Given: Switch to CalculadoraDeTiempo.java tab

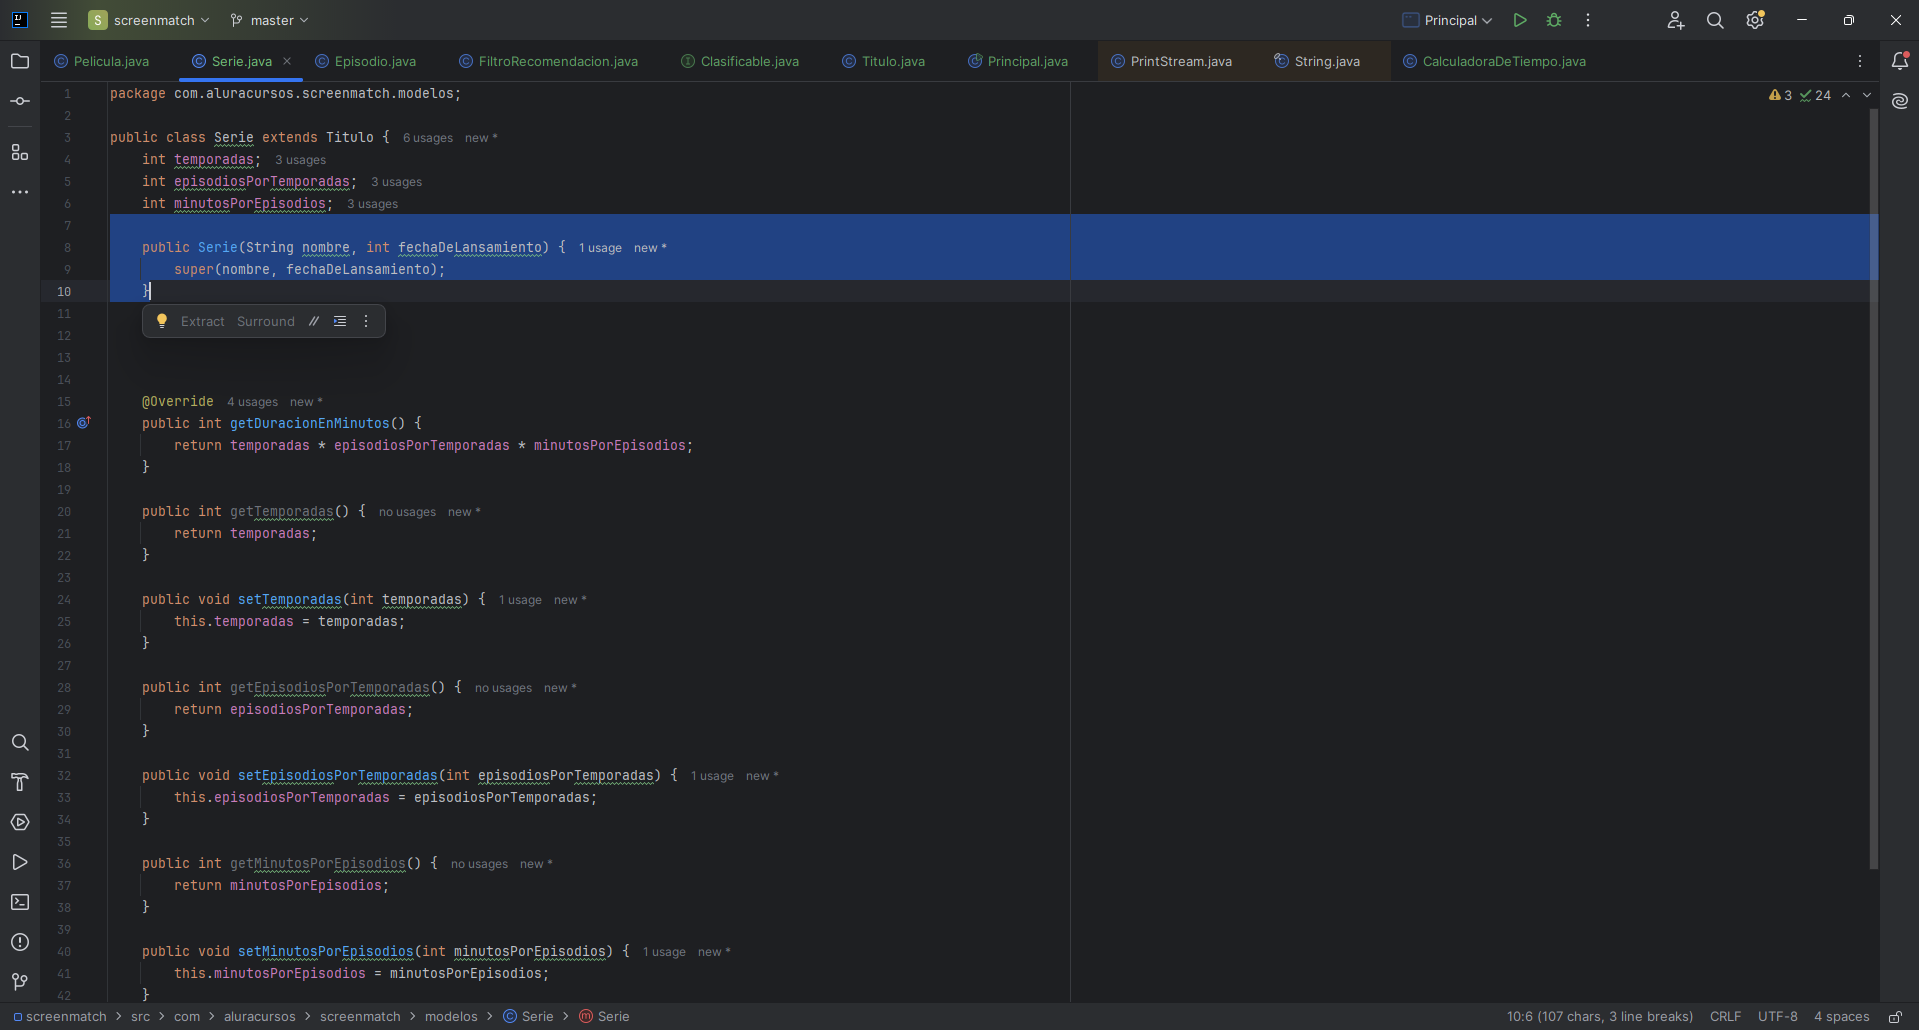Looking at the screenshot, I should (1494, 61).
